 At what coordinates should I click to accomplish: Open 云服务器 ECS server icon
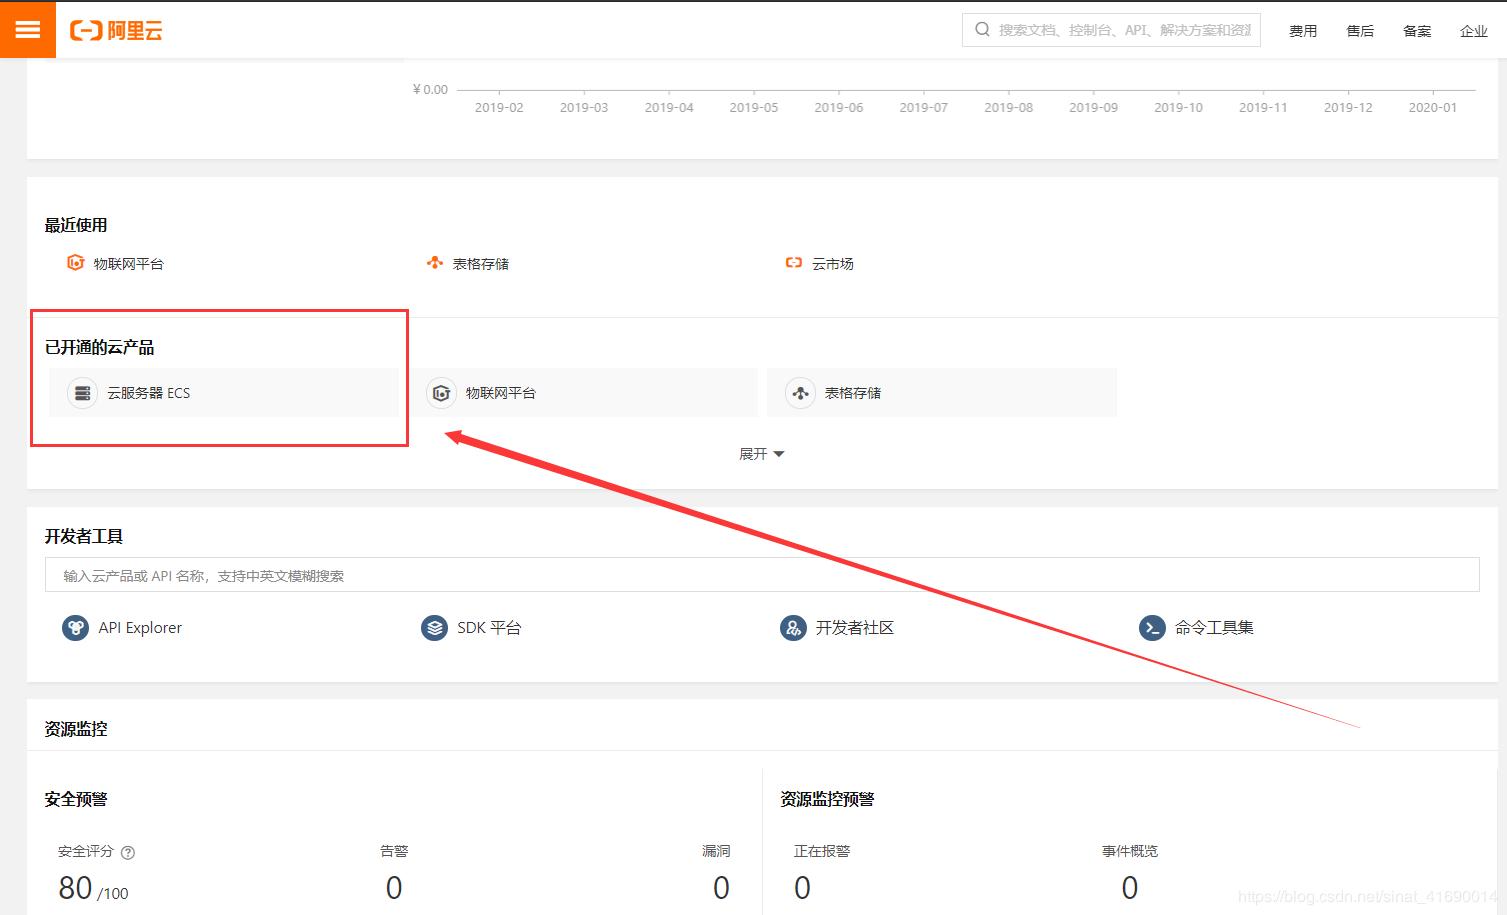click(x=83, y=393)
